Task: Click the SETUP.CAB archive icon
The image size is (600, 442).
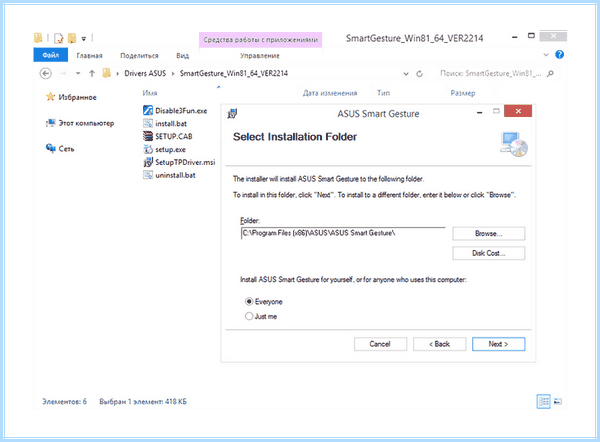Action: [x=148, y=136]
